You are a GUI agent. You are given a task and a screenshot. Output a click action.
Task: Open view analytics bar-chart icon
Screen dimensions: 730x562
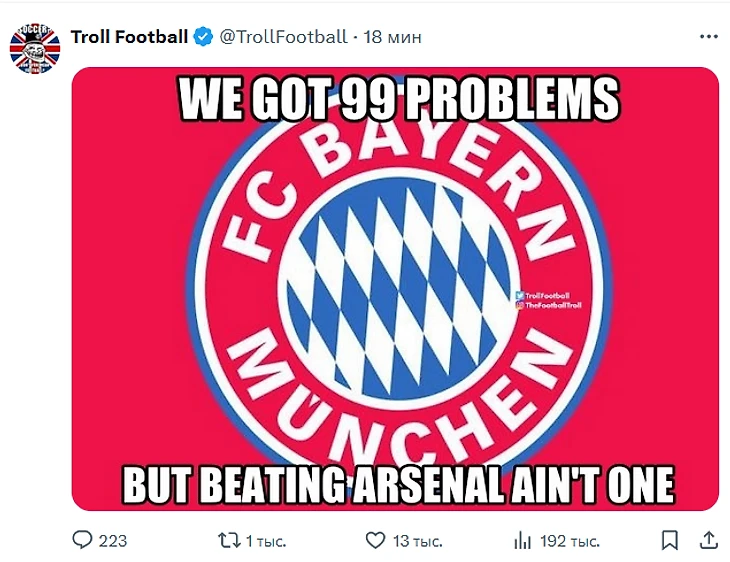click(x=522, y=541)
